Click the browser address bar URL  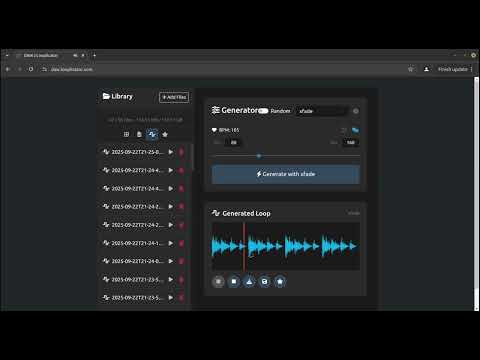coord(71,69)
